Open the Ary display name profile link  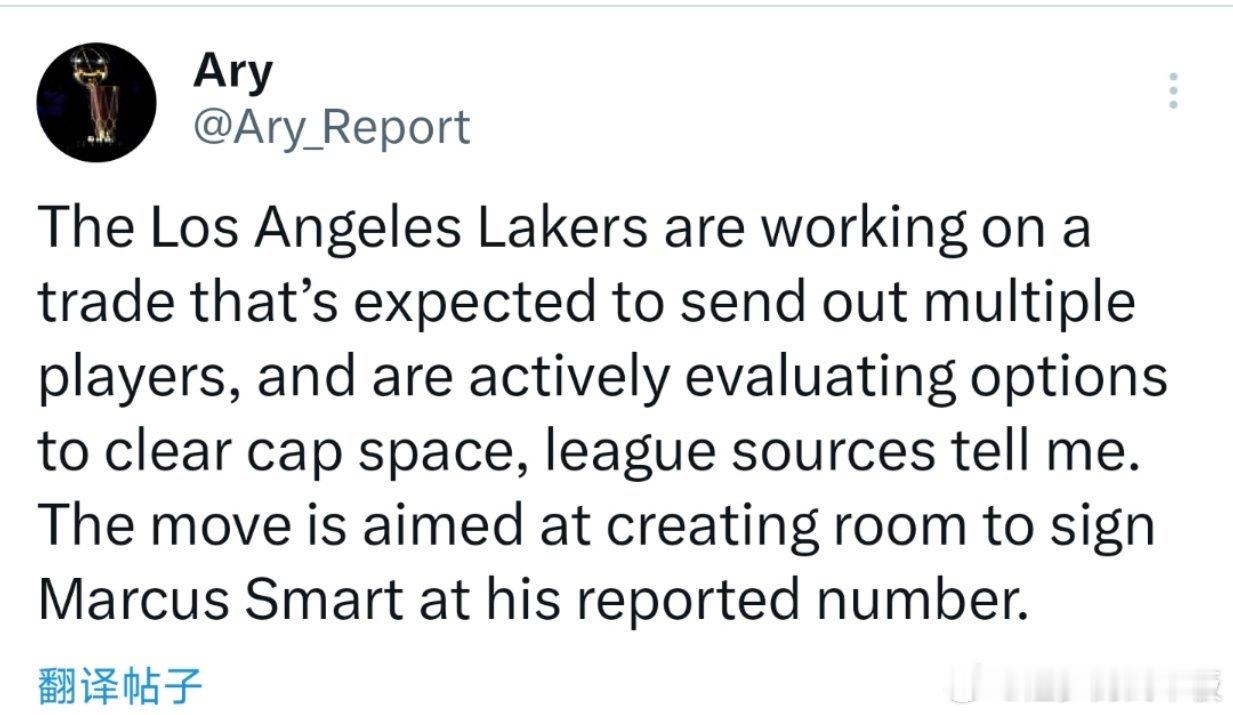point(232,71)
